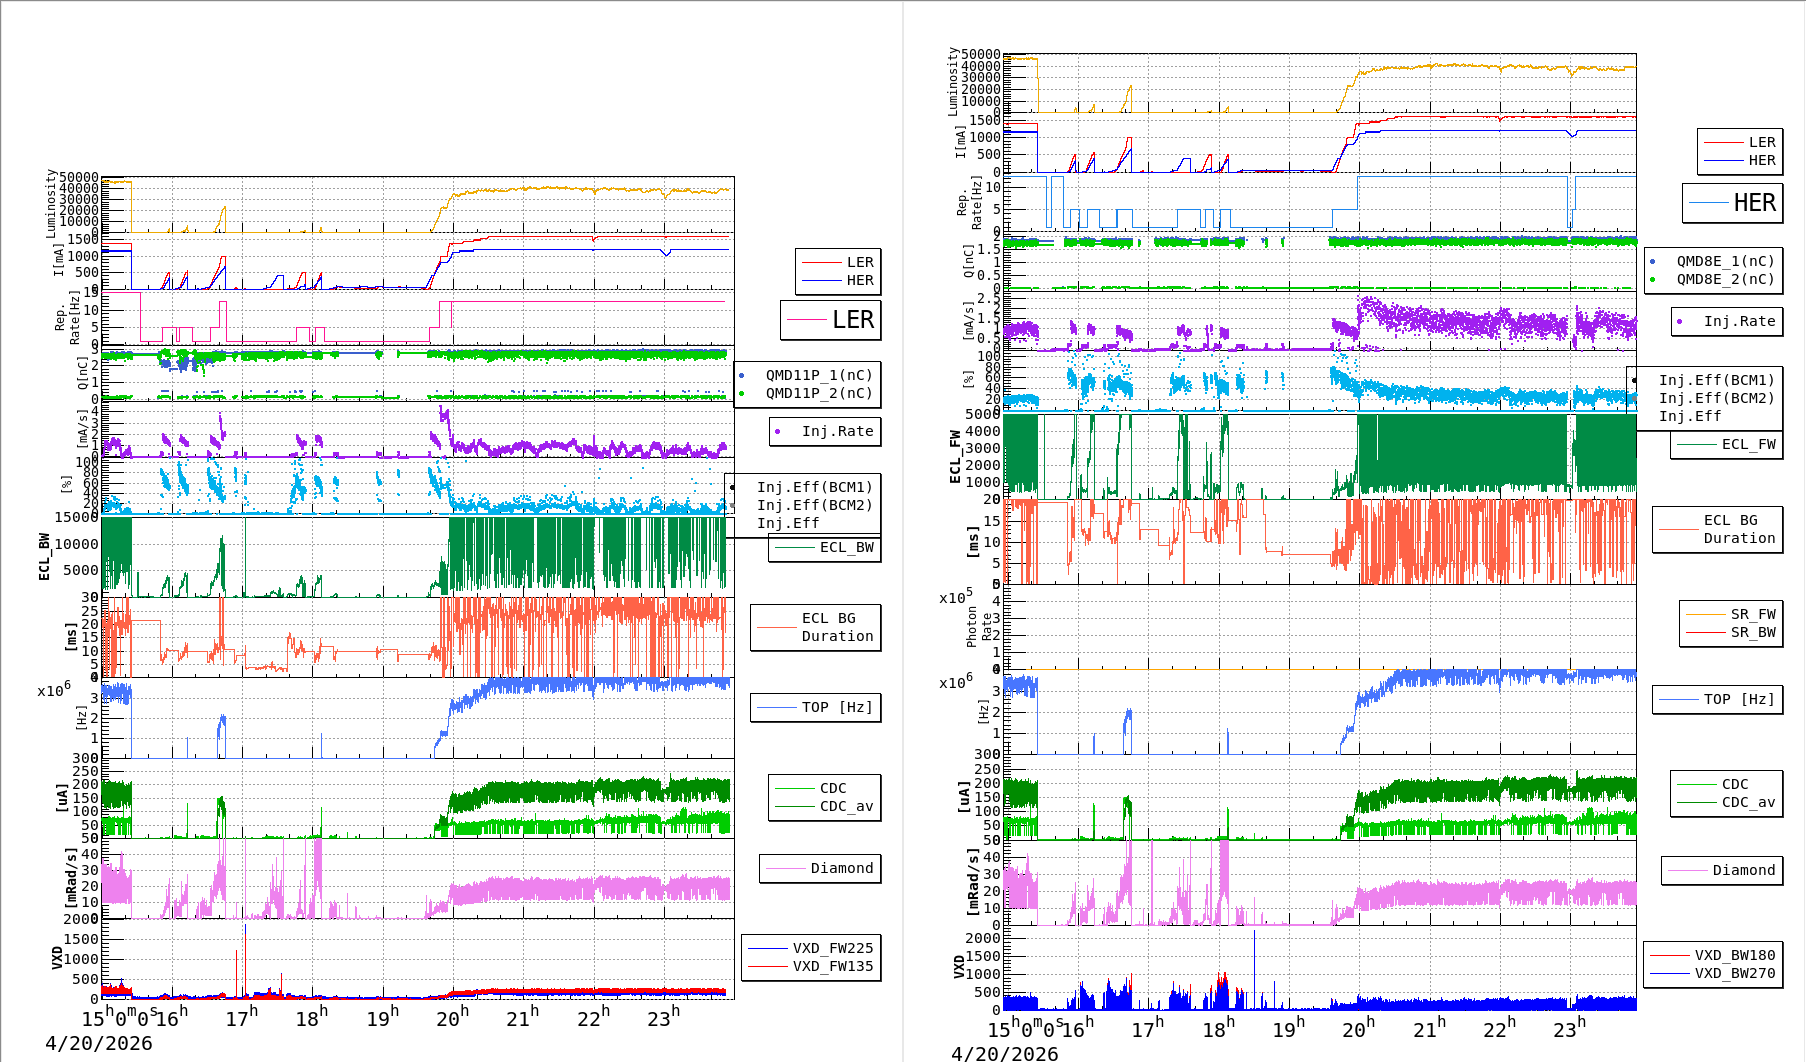
Task: Select the SR_BW legend entry
Action: 1753,632
